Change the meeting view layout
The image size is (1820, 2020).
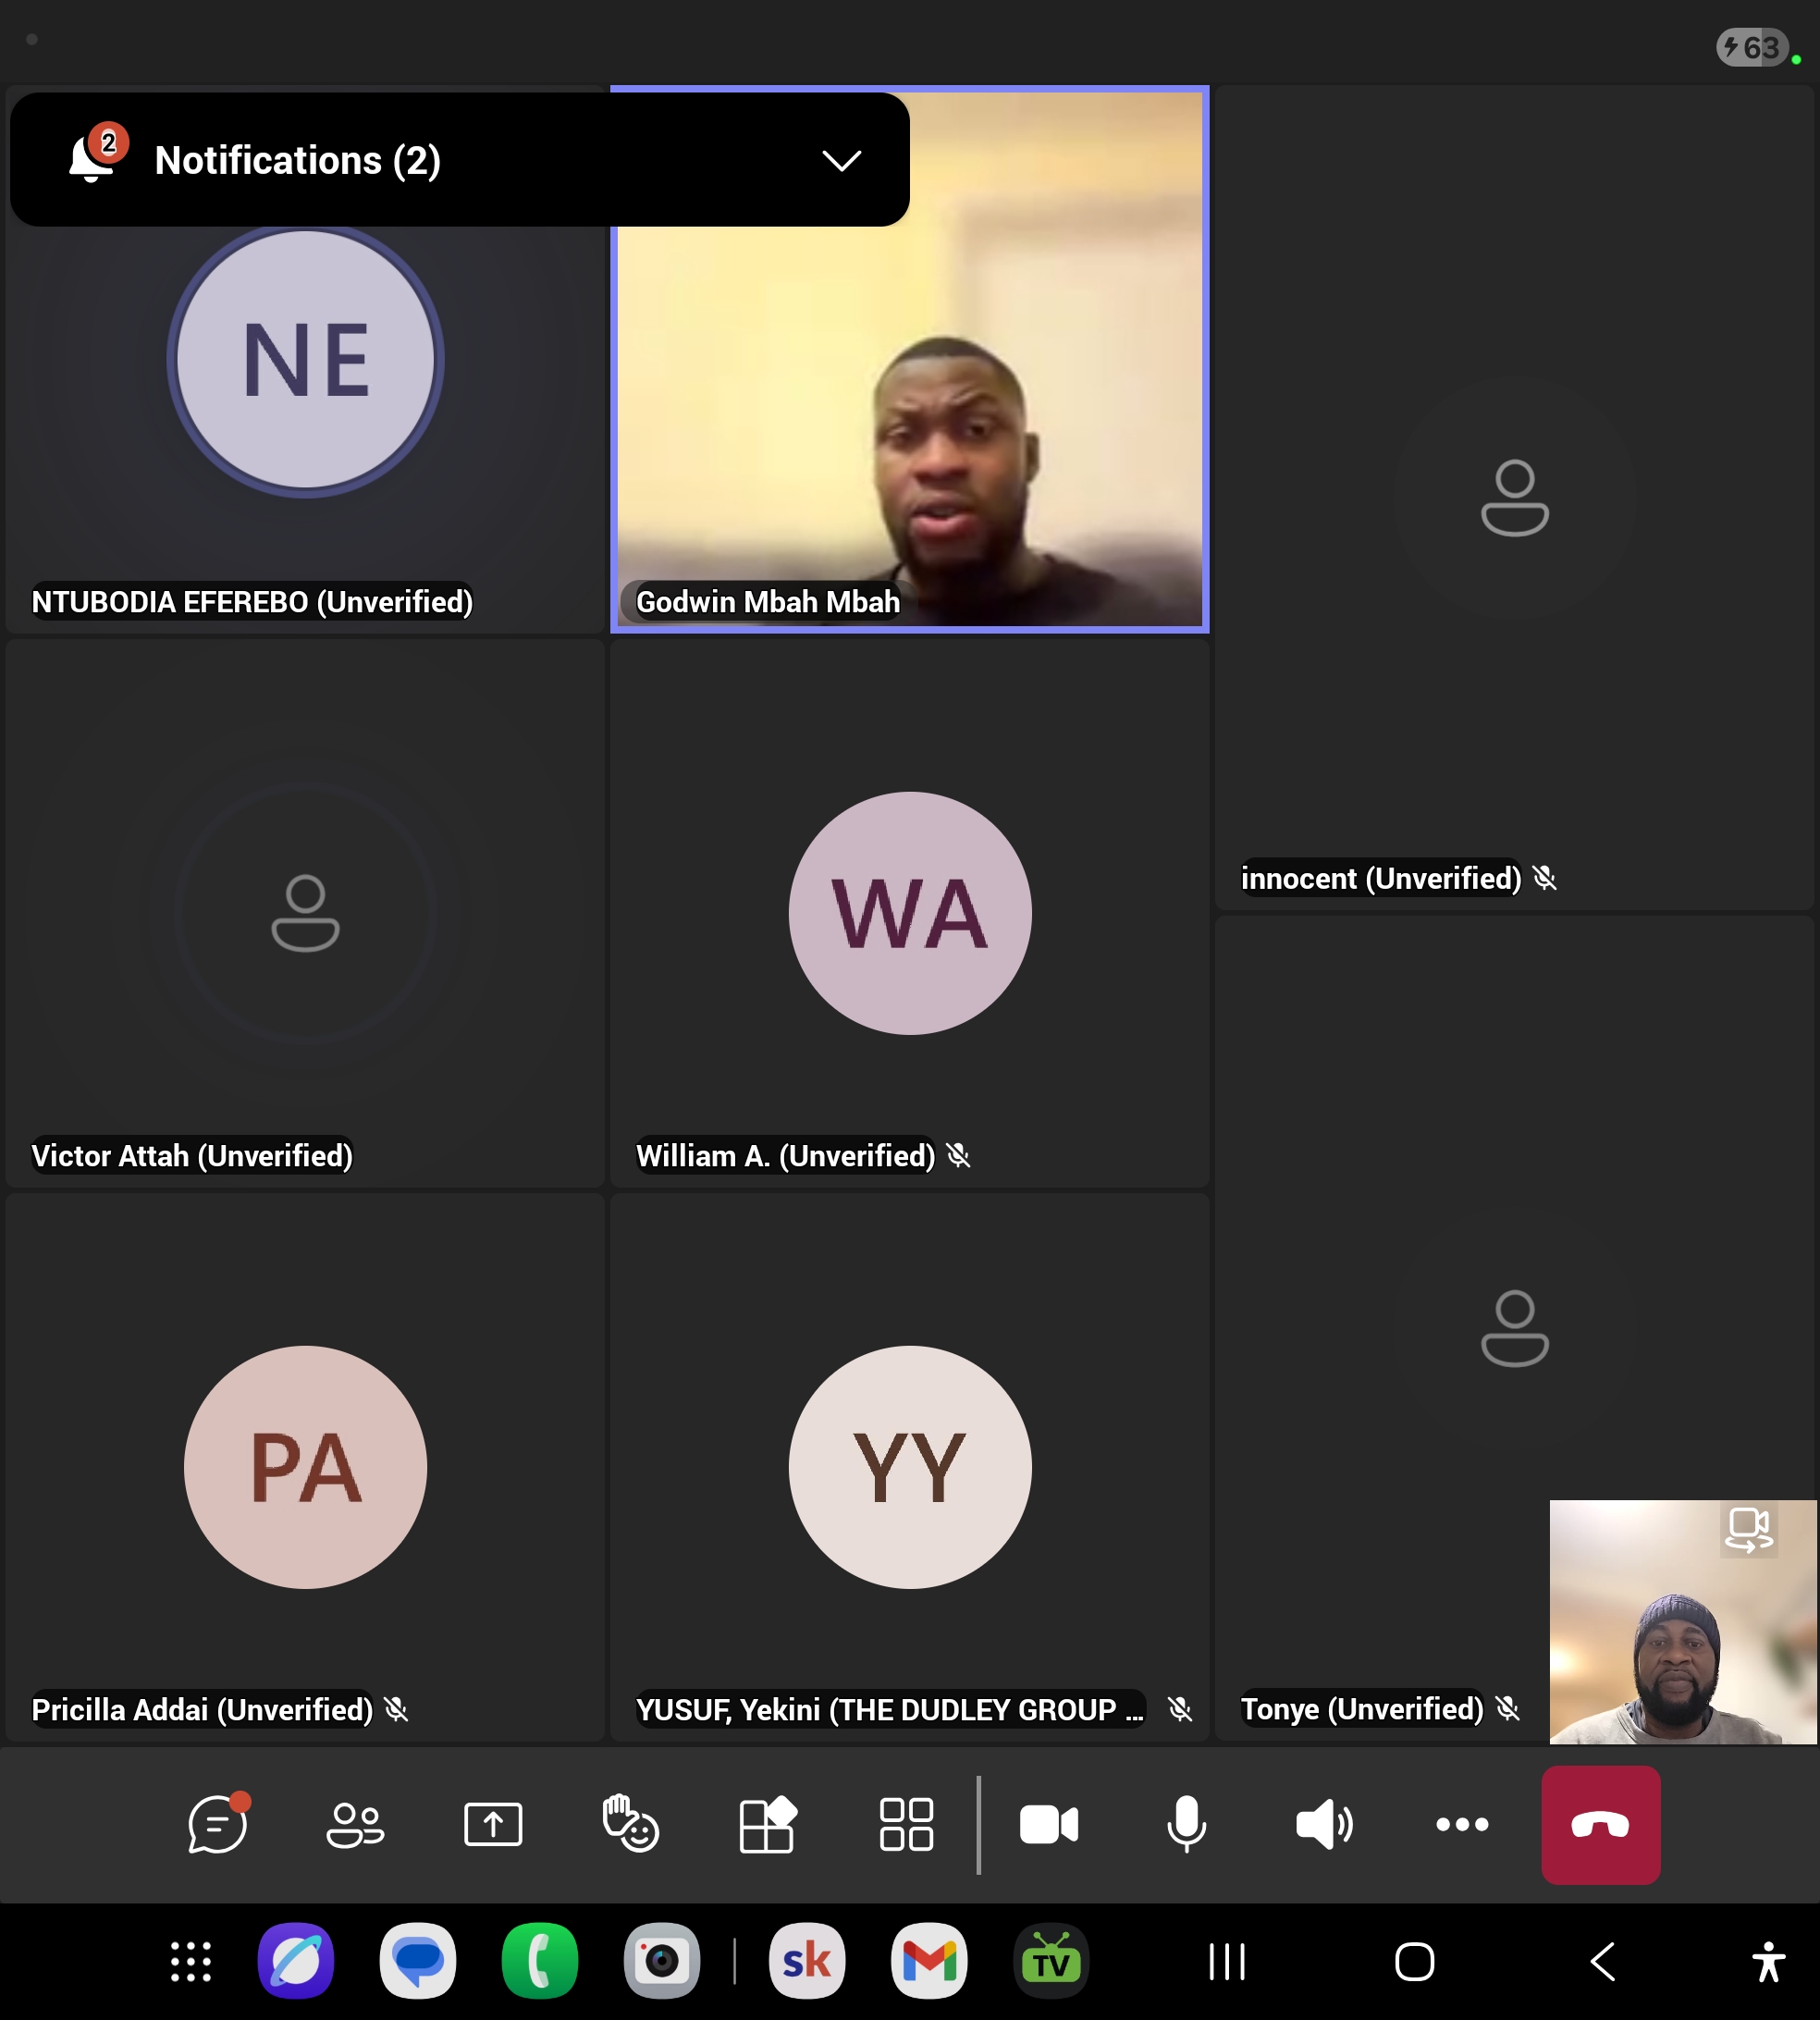point(906,1824)
